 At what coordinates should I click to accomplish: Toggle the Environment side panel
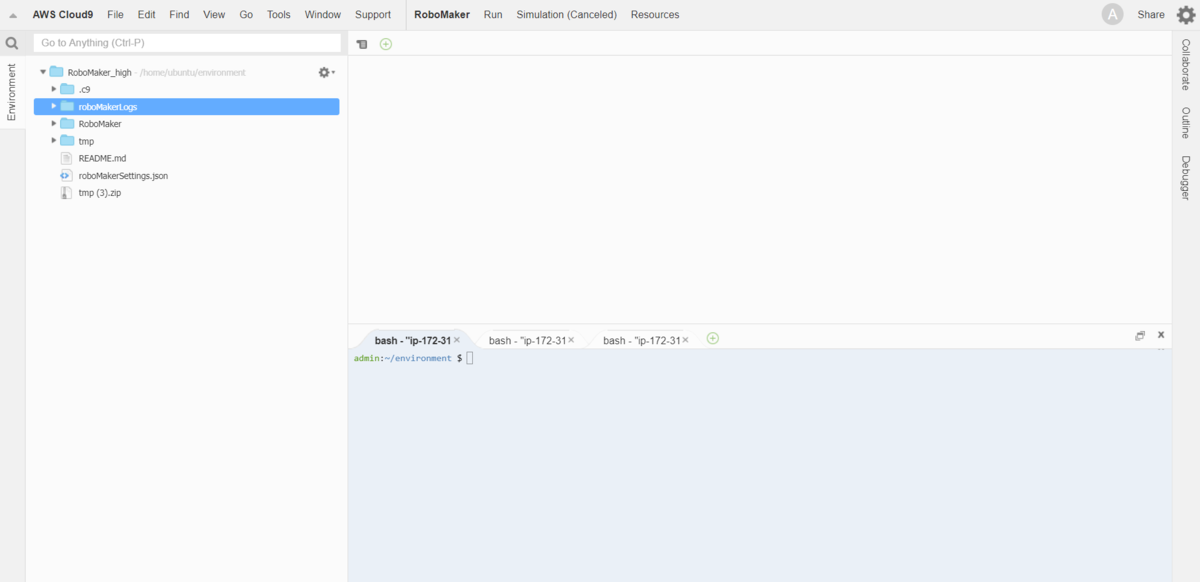(12, 92)
